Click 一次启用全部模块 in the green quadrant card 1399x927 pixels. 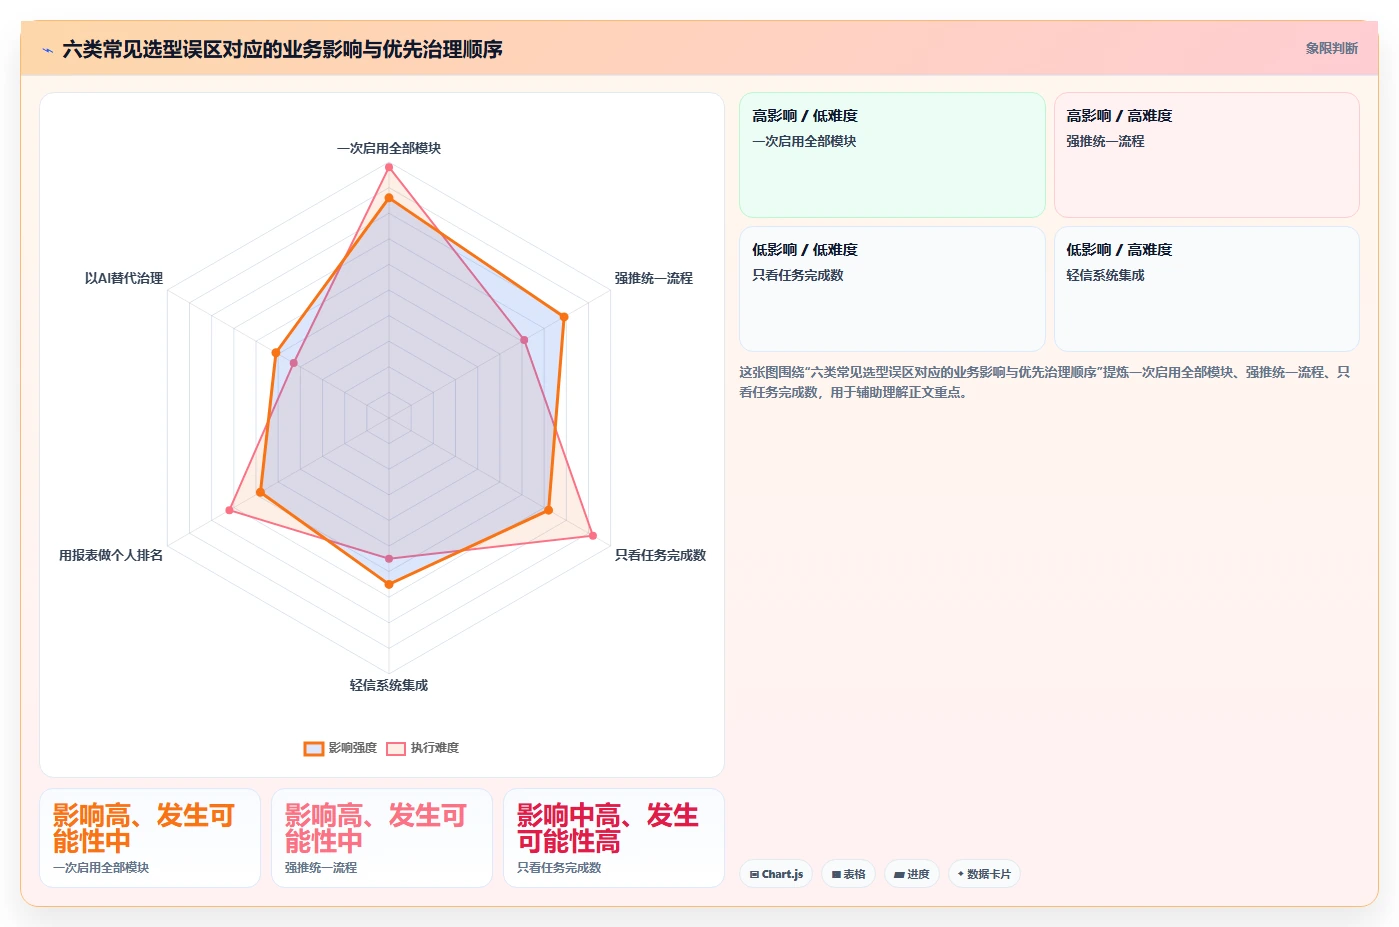coord(804,141)
